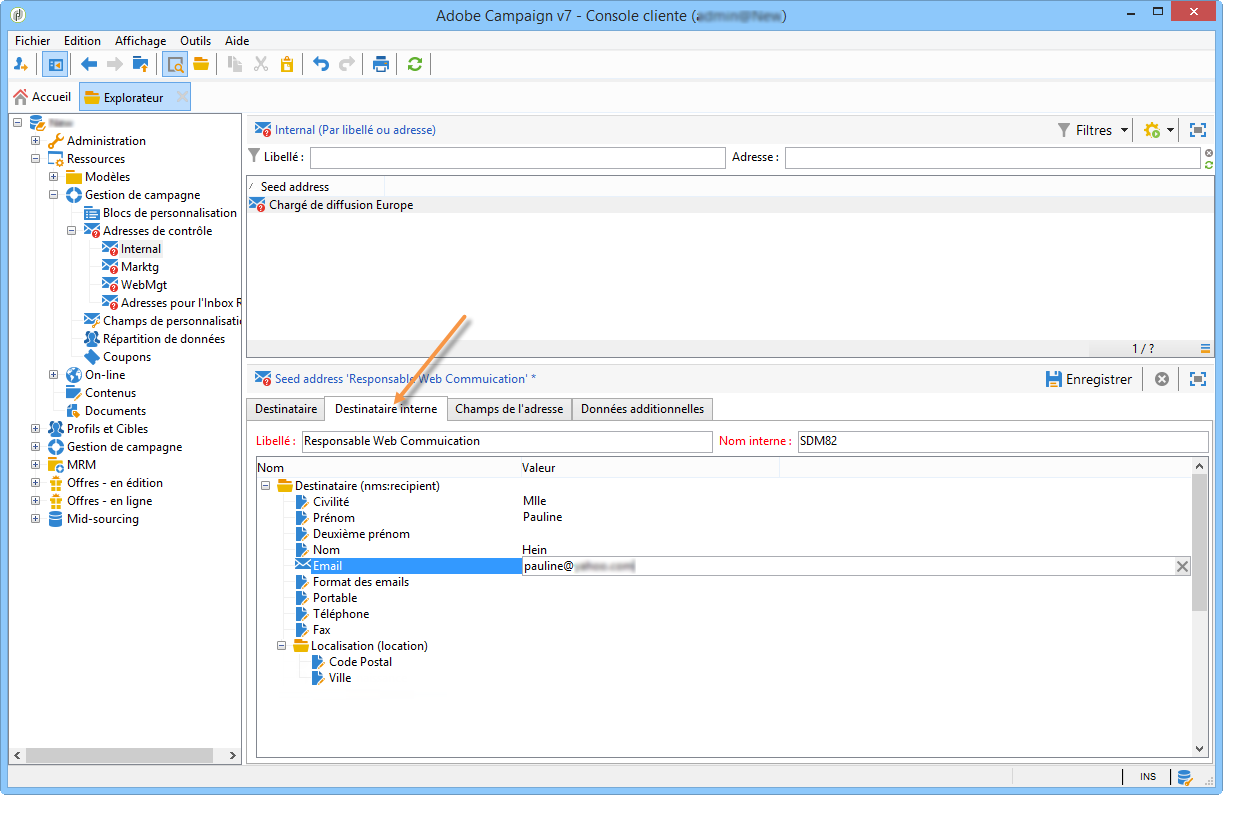Image resolution: width=1240 pixels, height=813 pixels.
Task: Open the Outils menu
Action: tap(196, 41)
